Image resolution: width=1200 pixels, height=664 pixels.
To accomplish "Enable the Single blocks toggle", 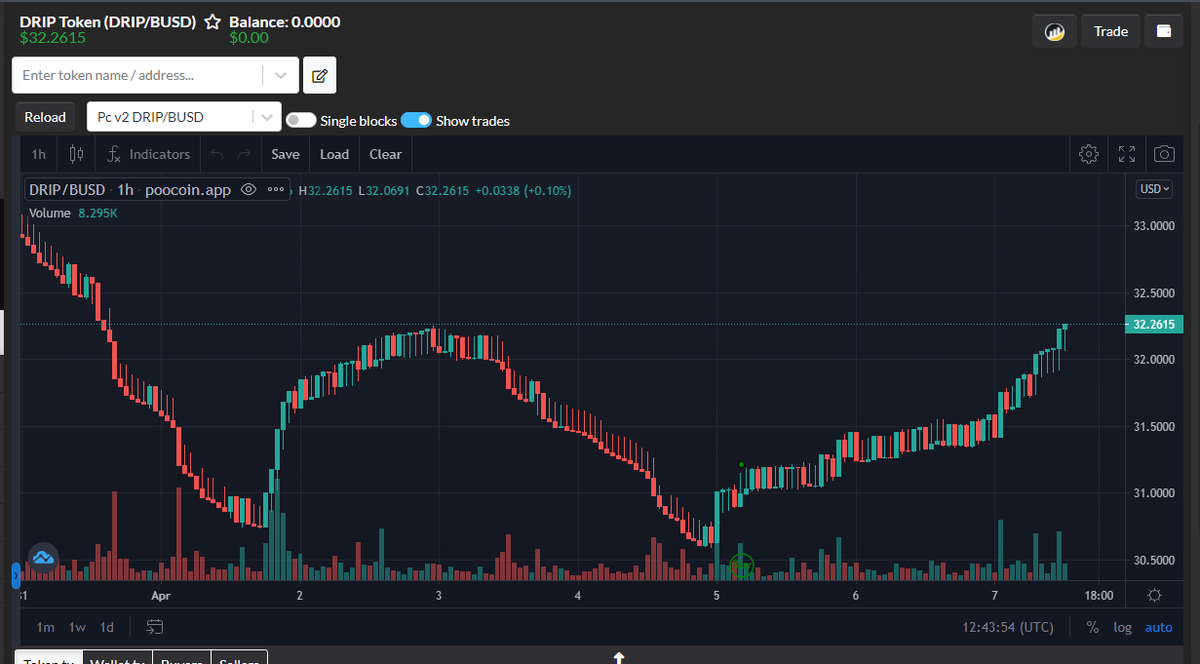I will click(x=300, y=120).
